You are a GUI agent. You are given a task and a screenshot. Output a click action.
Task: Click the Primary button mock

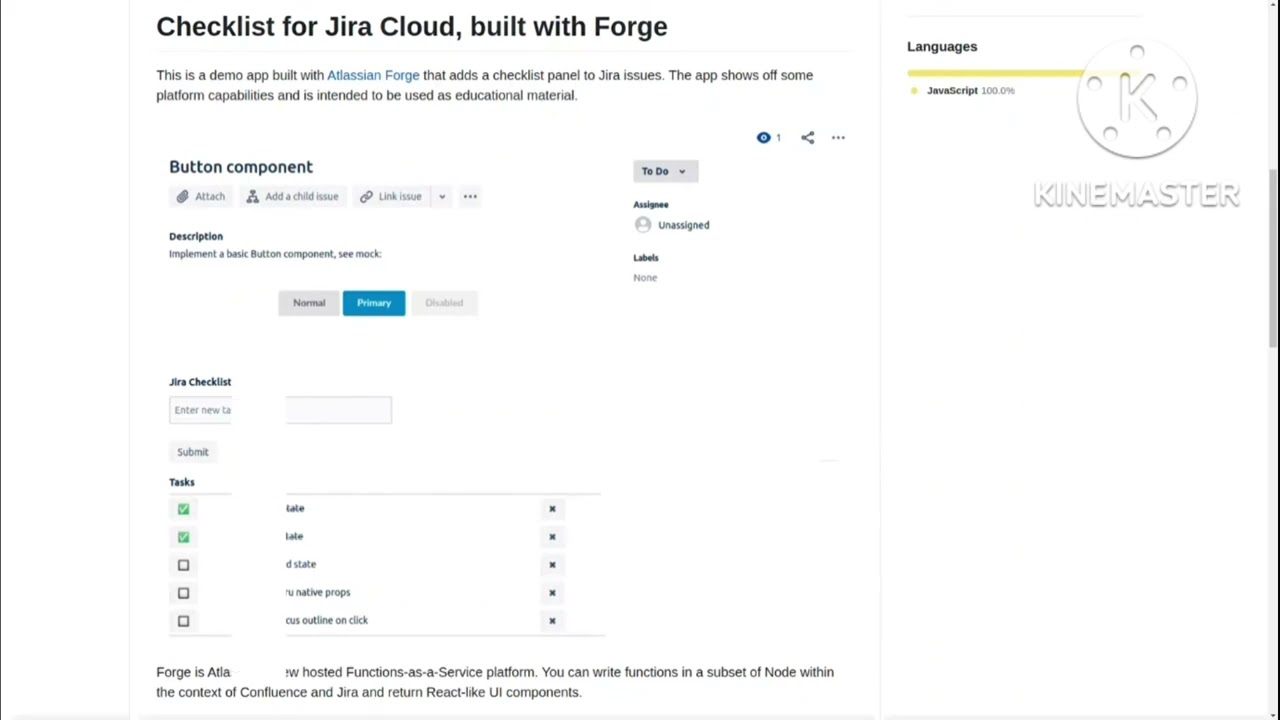click(x=374, y=303)
